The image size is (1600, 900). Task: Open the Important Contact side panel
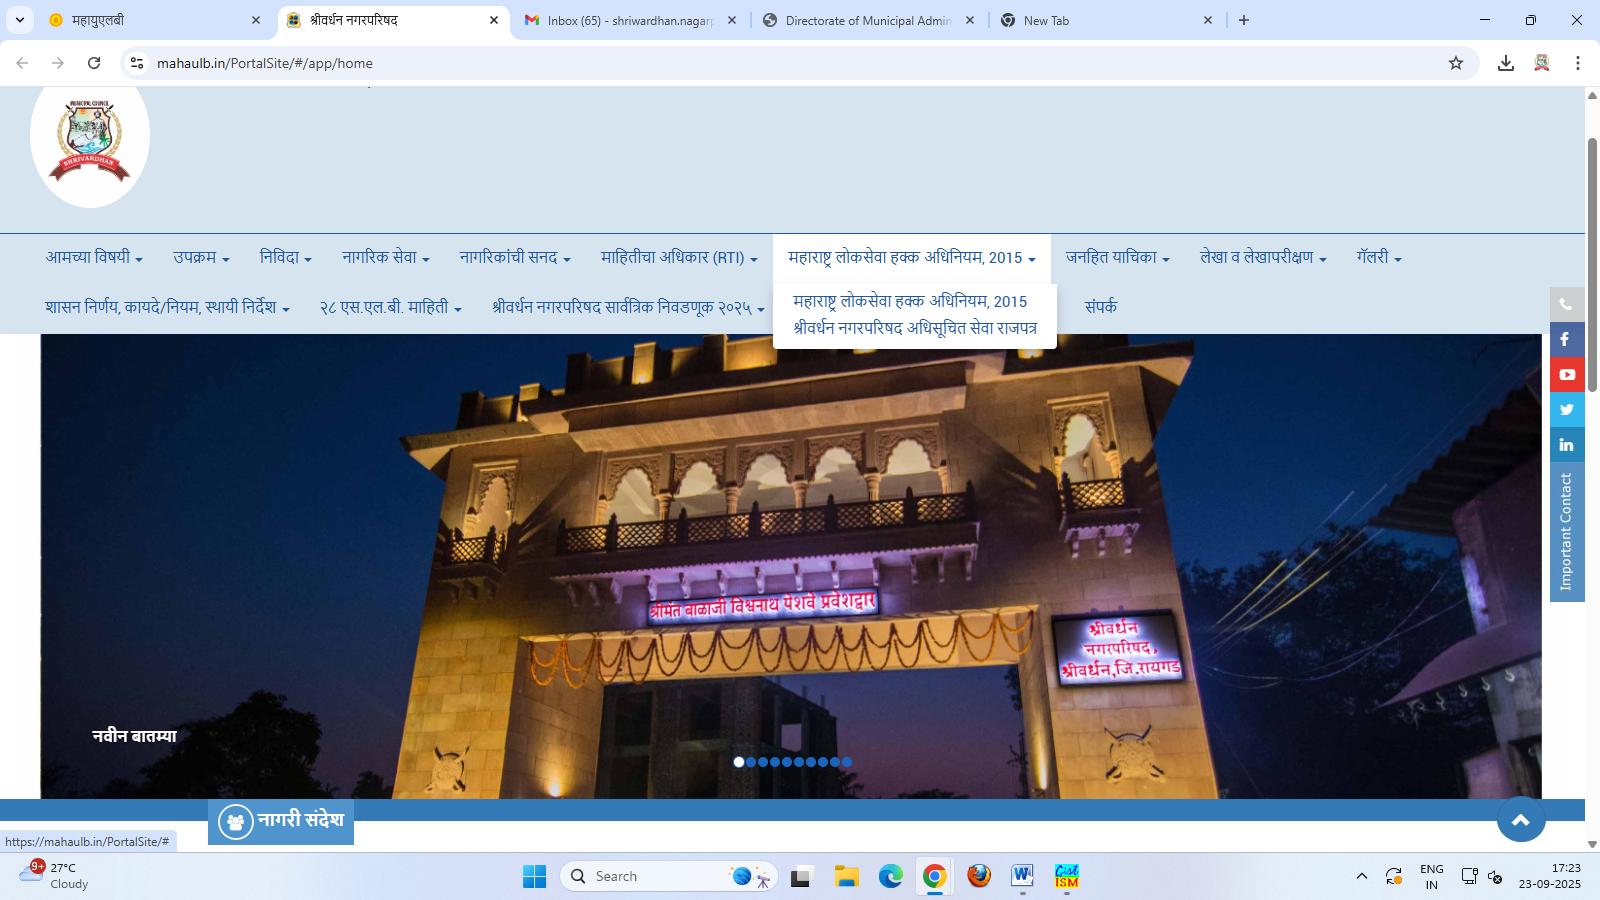click(1566, 531)
